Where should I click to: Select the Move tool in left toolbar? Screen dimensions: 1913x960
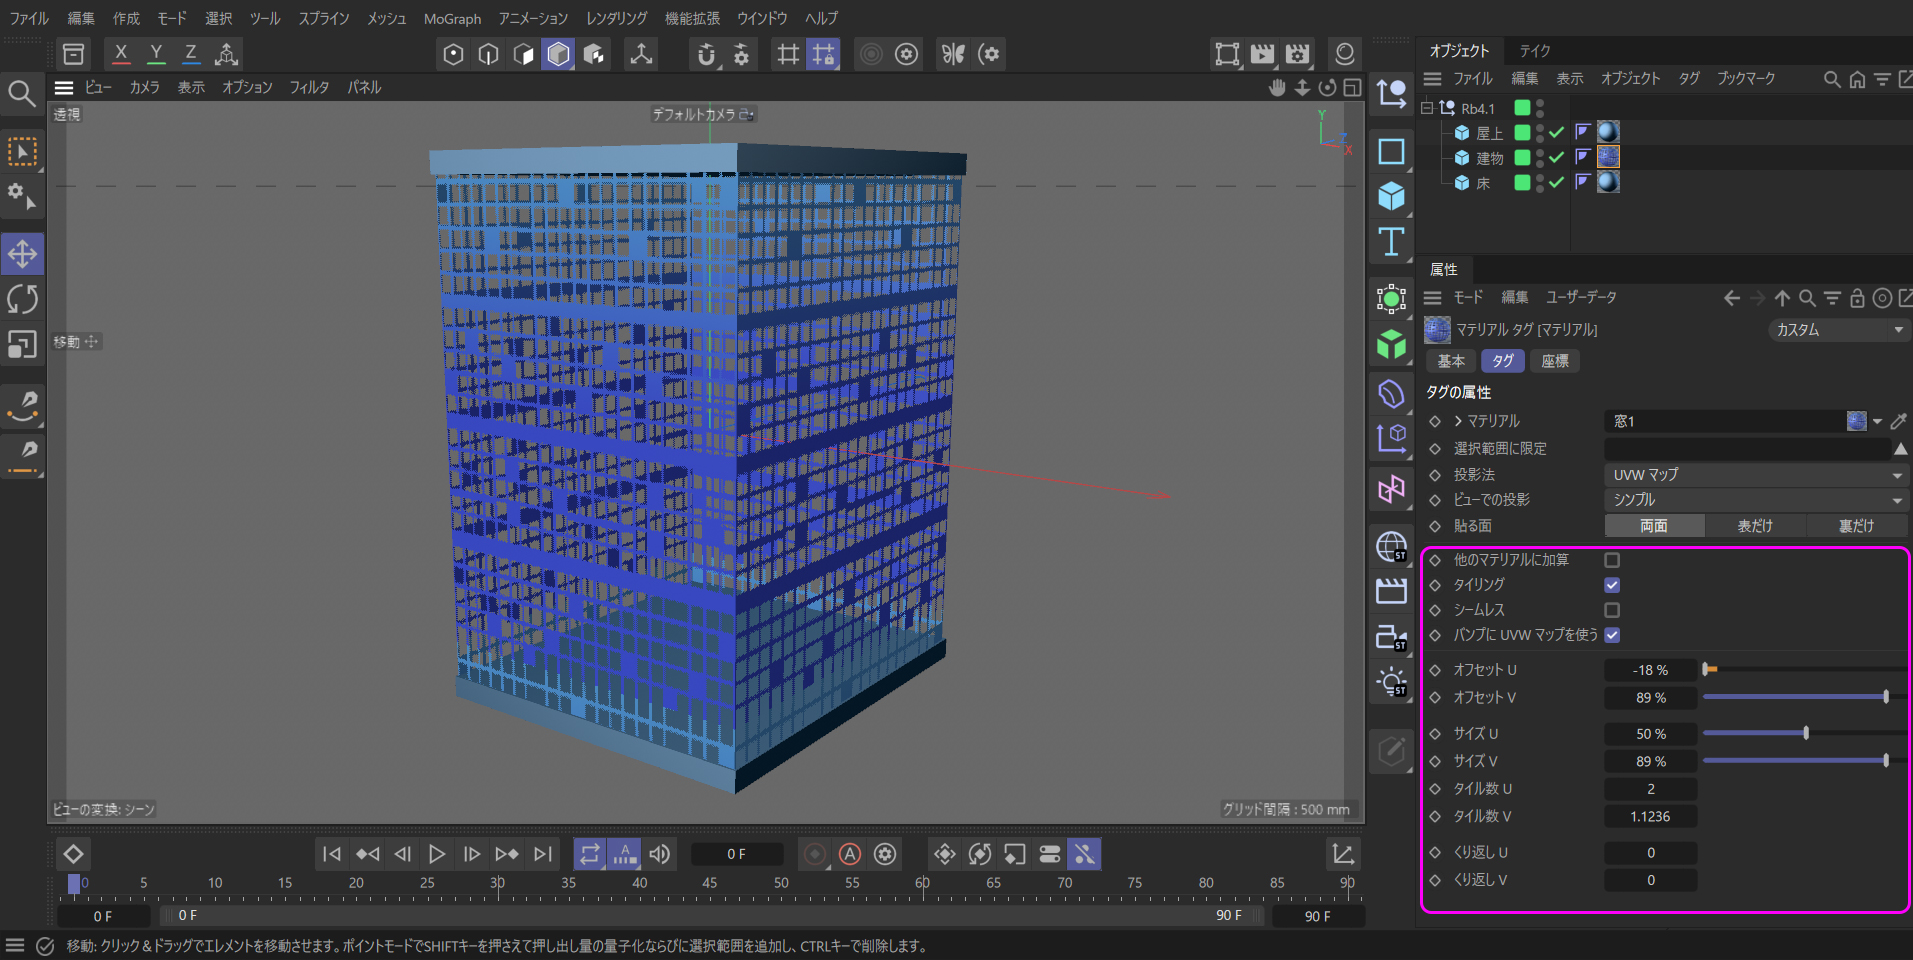click(22, 254)
